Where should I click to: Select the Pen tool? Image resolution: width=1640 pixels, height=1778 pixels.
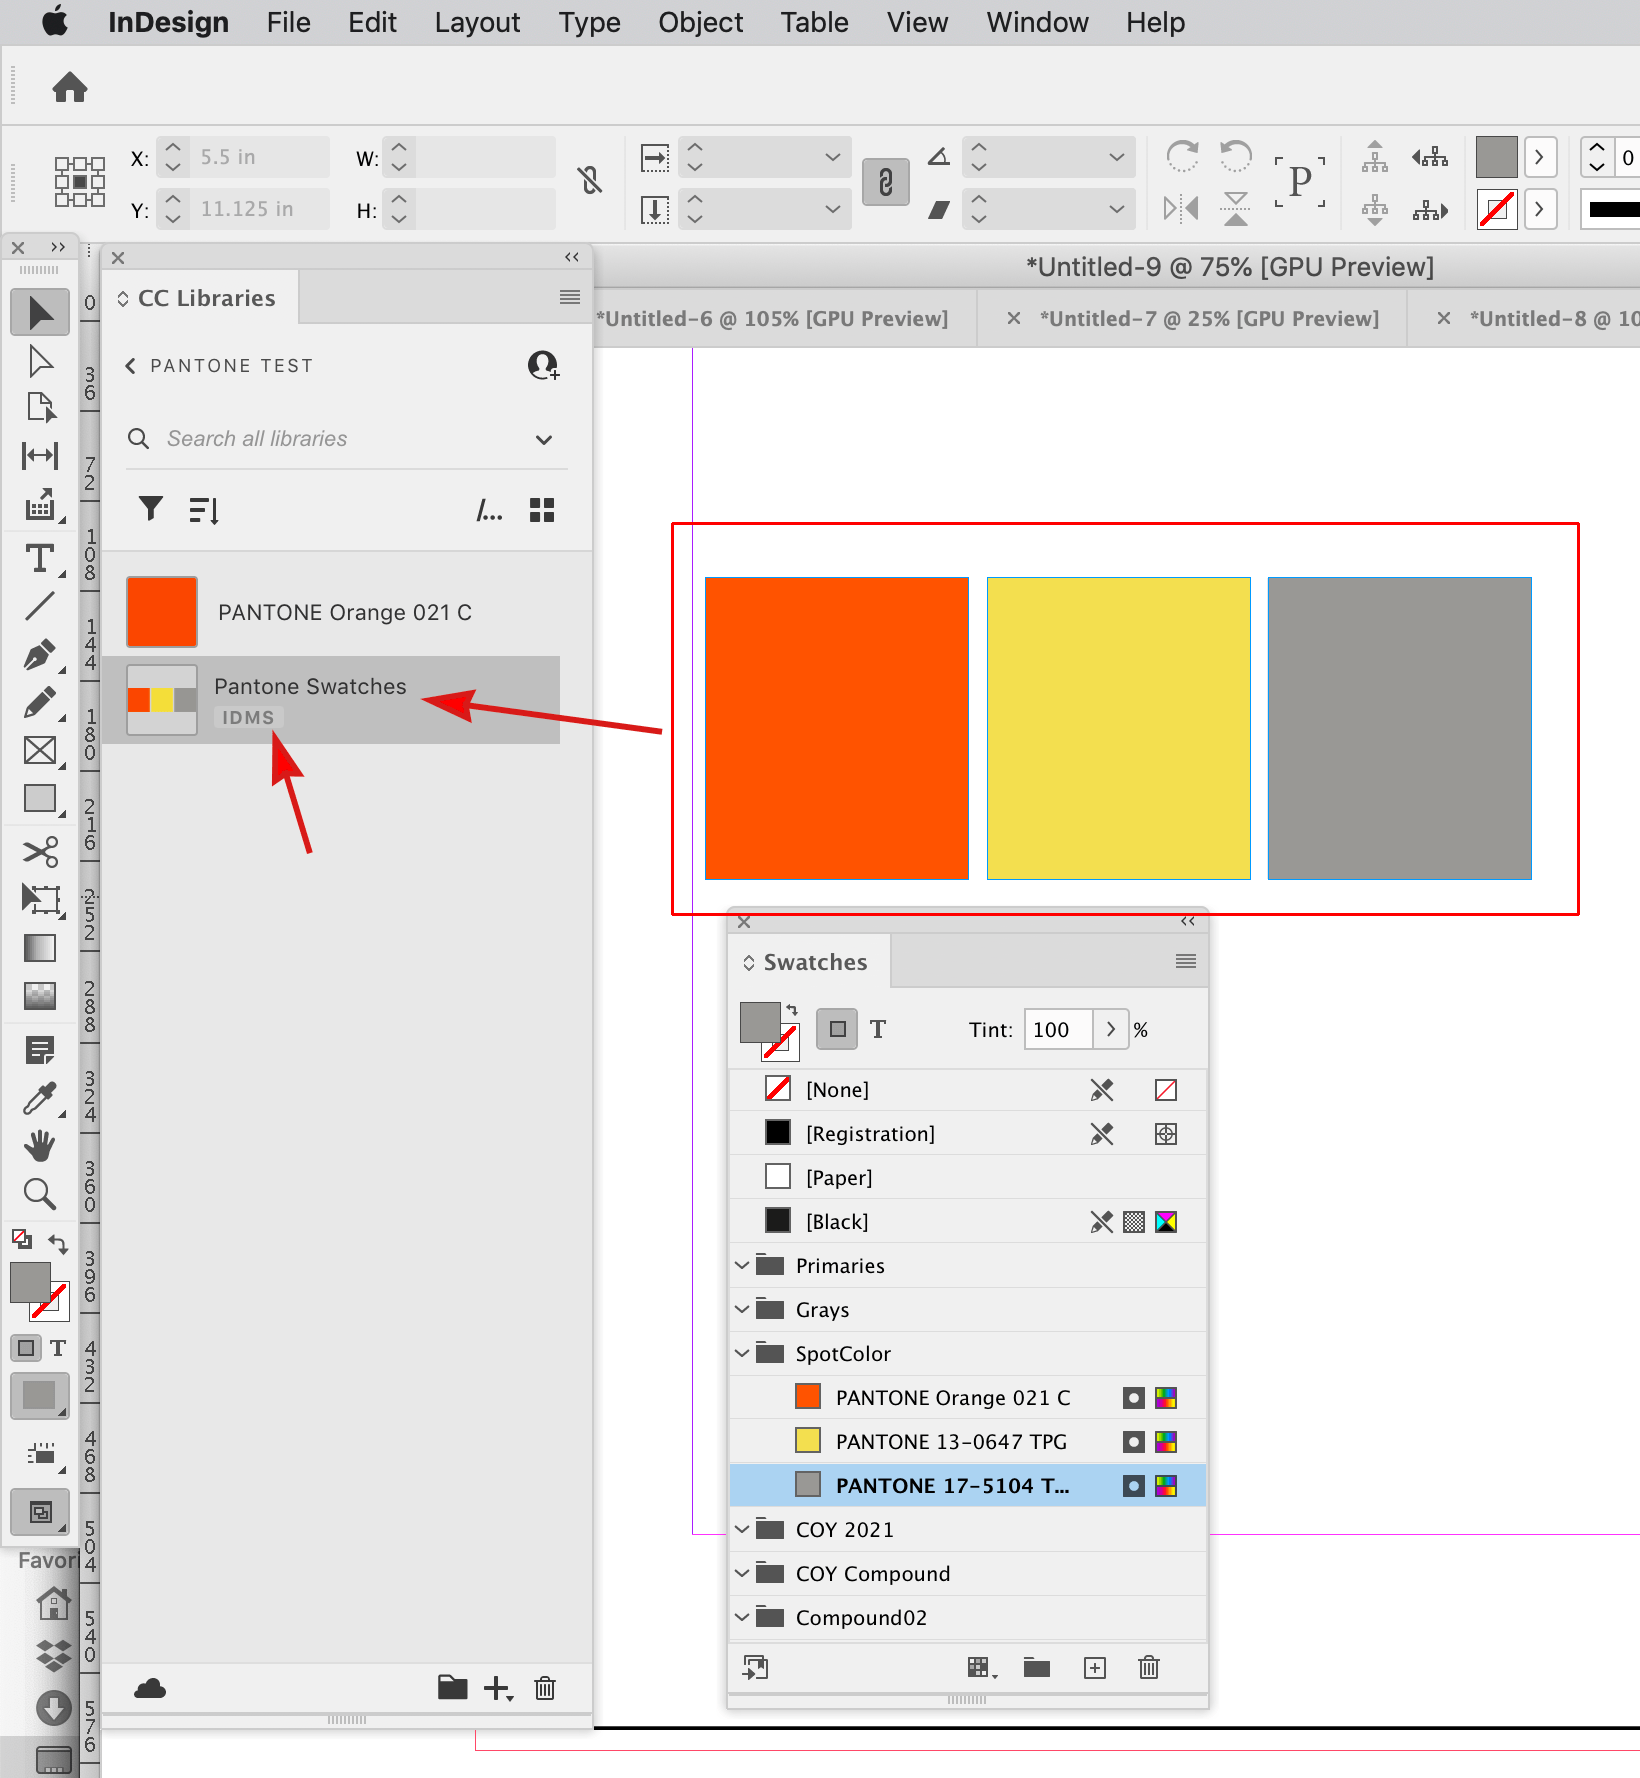pyautogui.click(x=40, y=656)
